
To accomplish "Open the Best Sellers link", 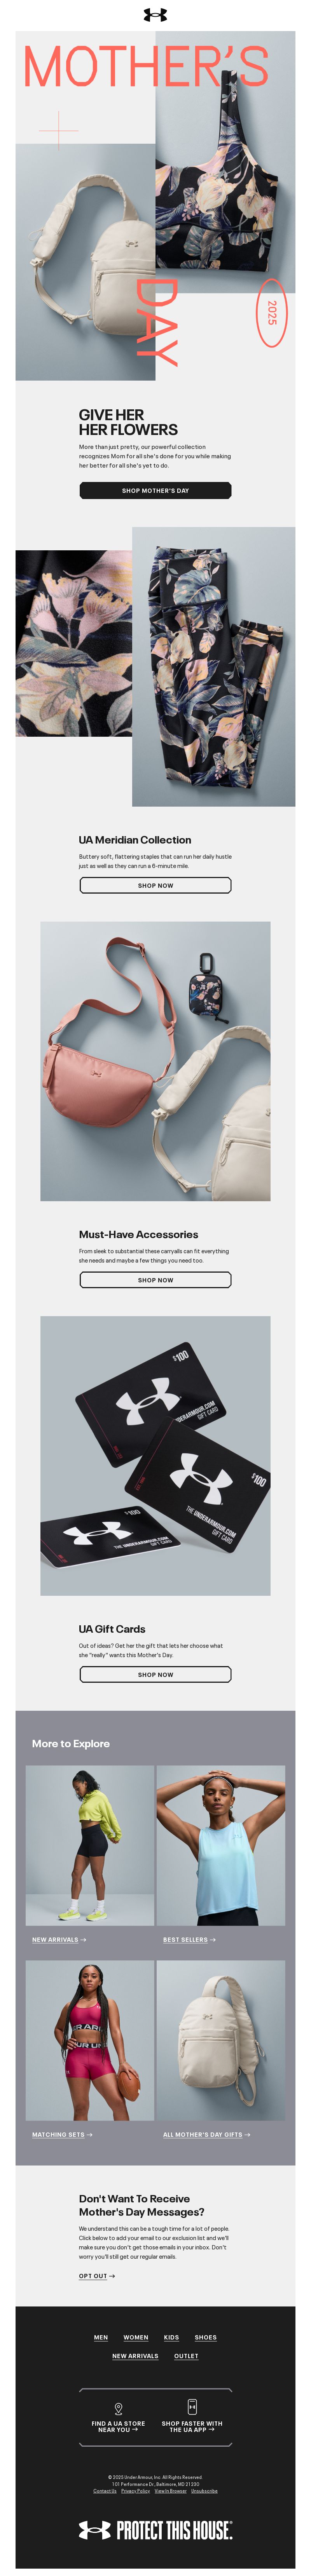I will coord(189,1939).
